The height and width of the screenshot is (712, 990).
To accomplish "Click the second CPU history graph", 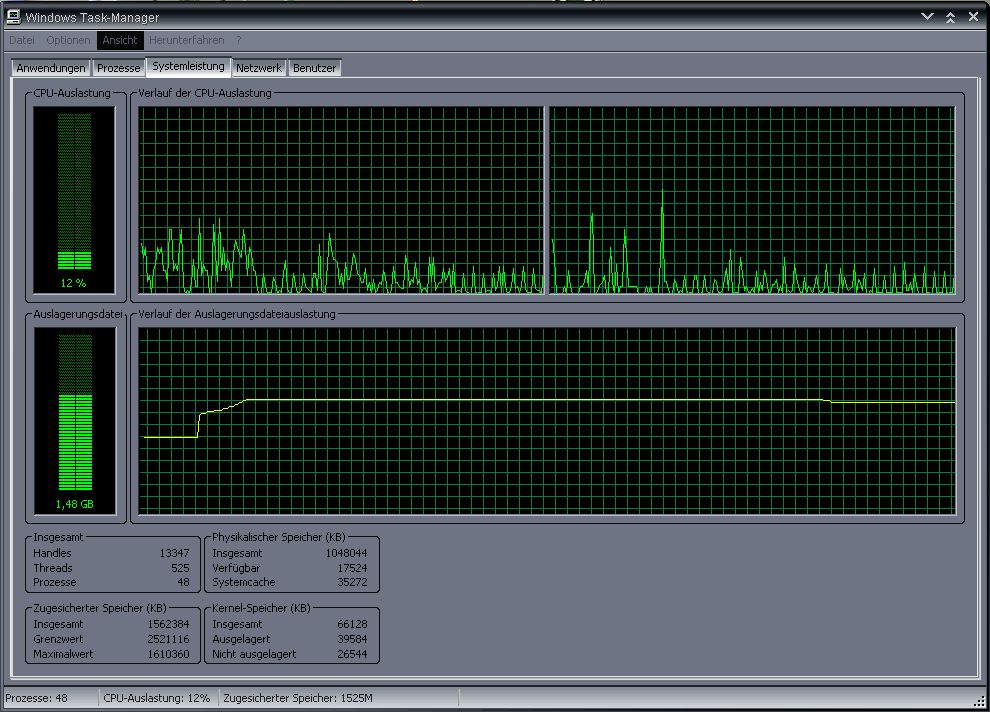I will click(x=753, y=199).
